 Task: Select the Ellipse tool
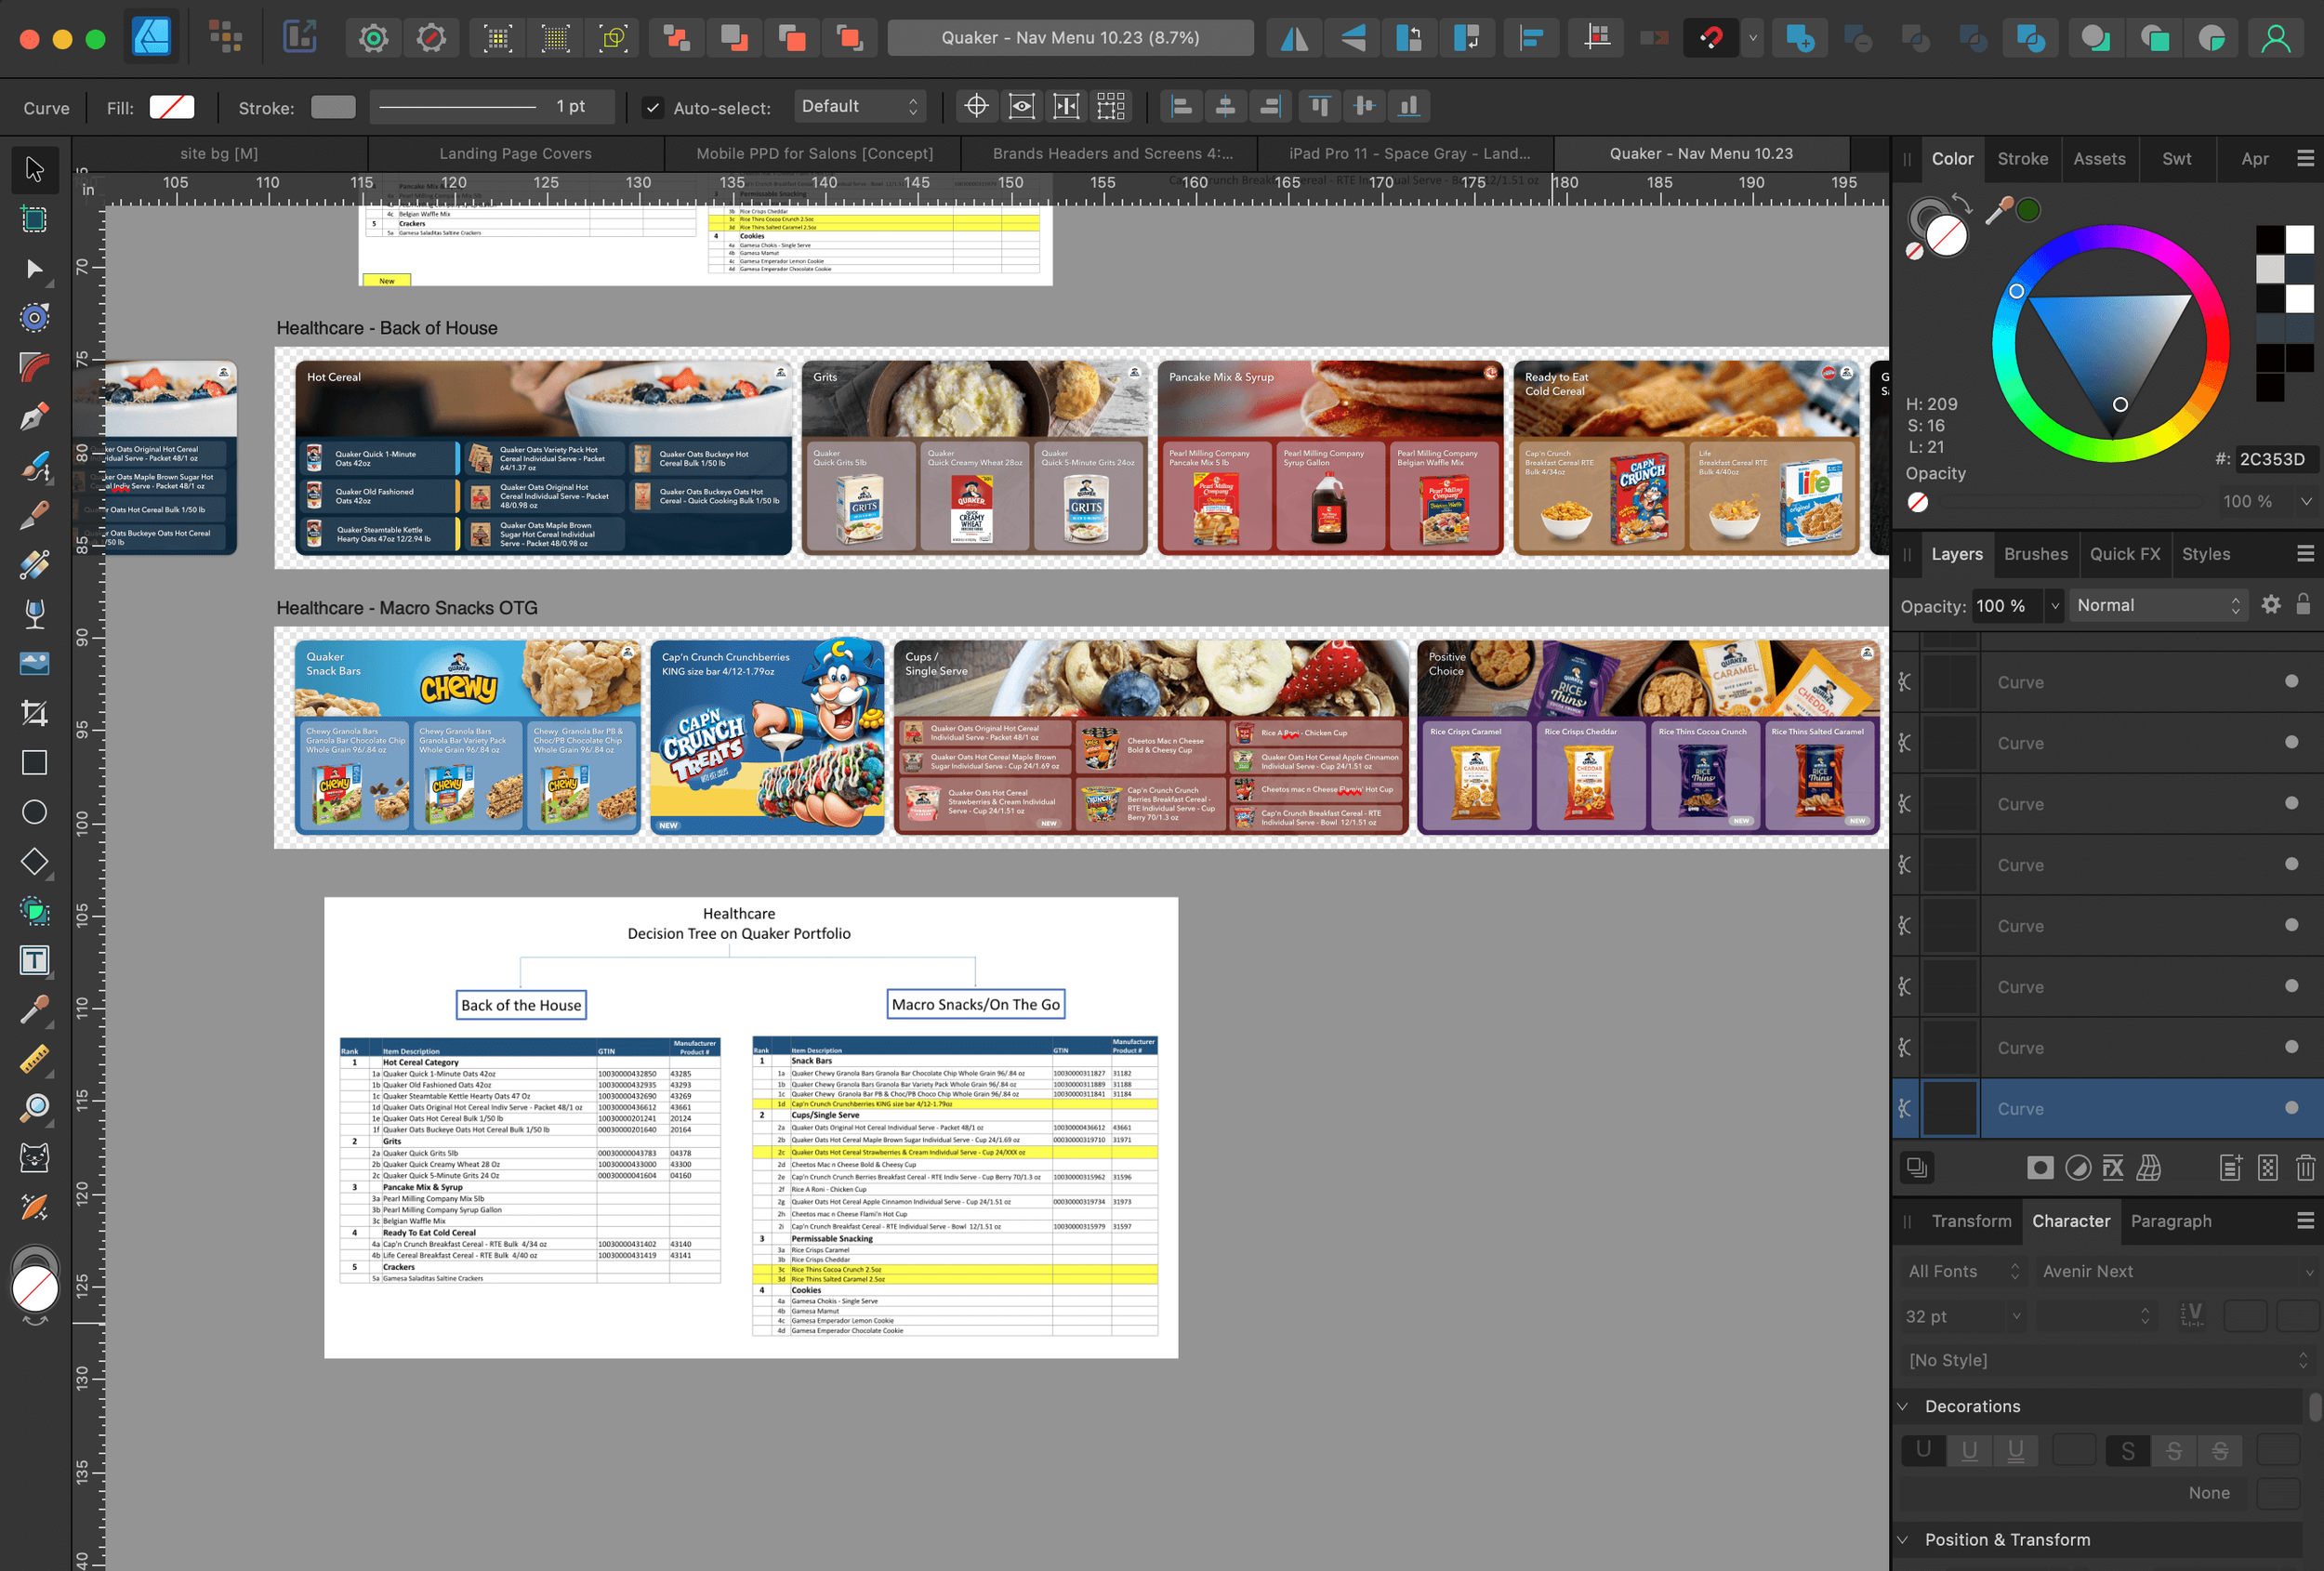click(34, 812)
